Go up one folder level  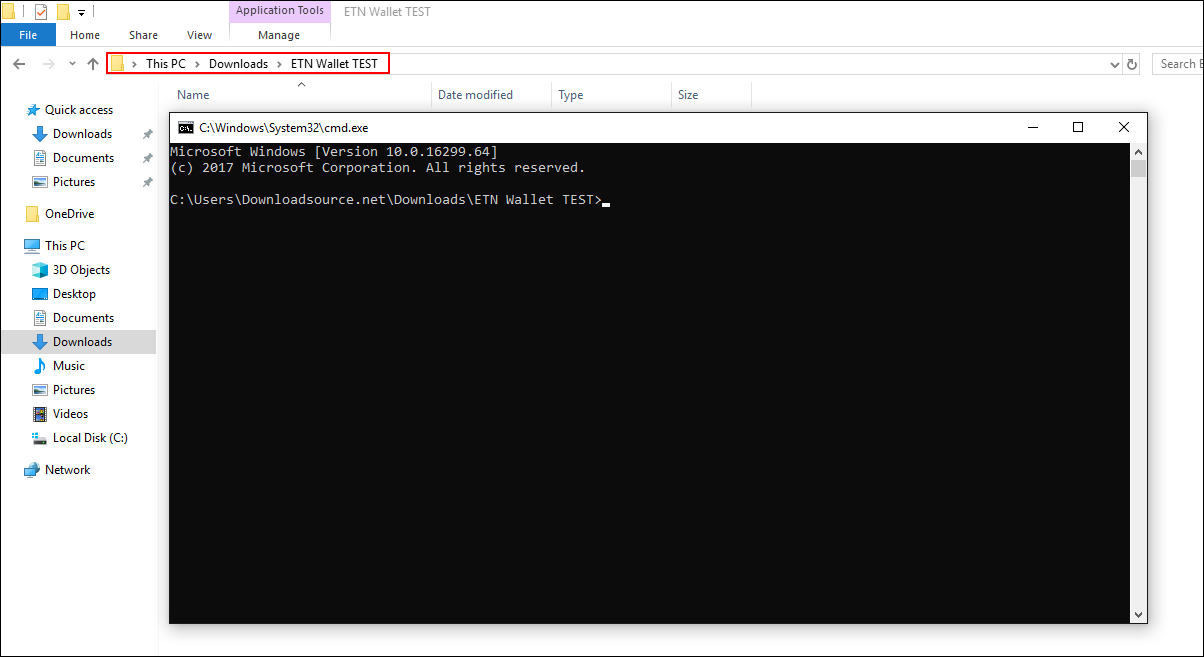point(93,64)
